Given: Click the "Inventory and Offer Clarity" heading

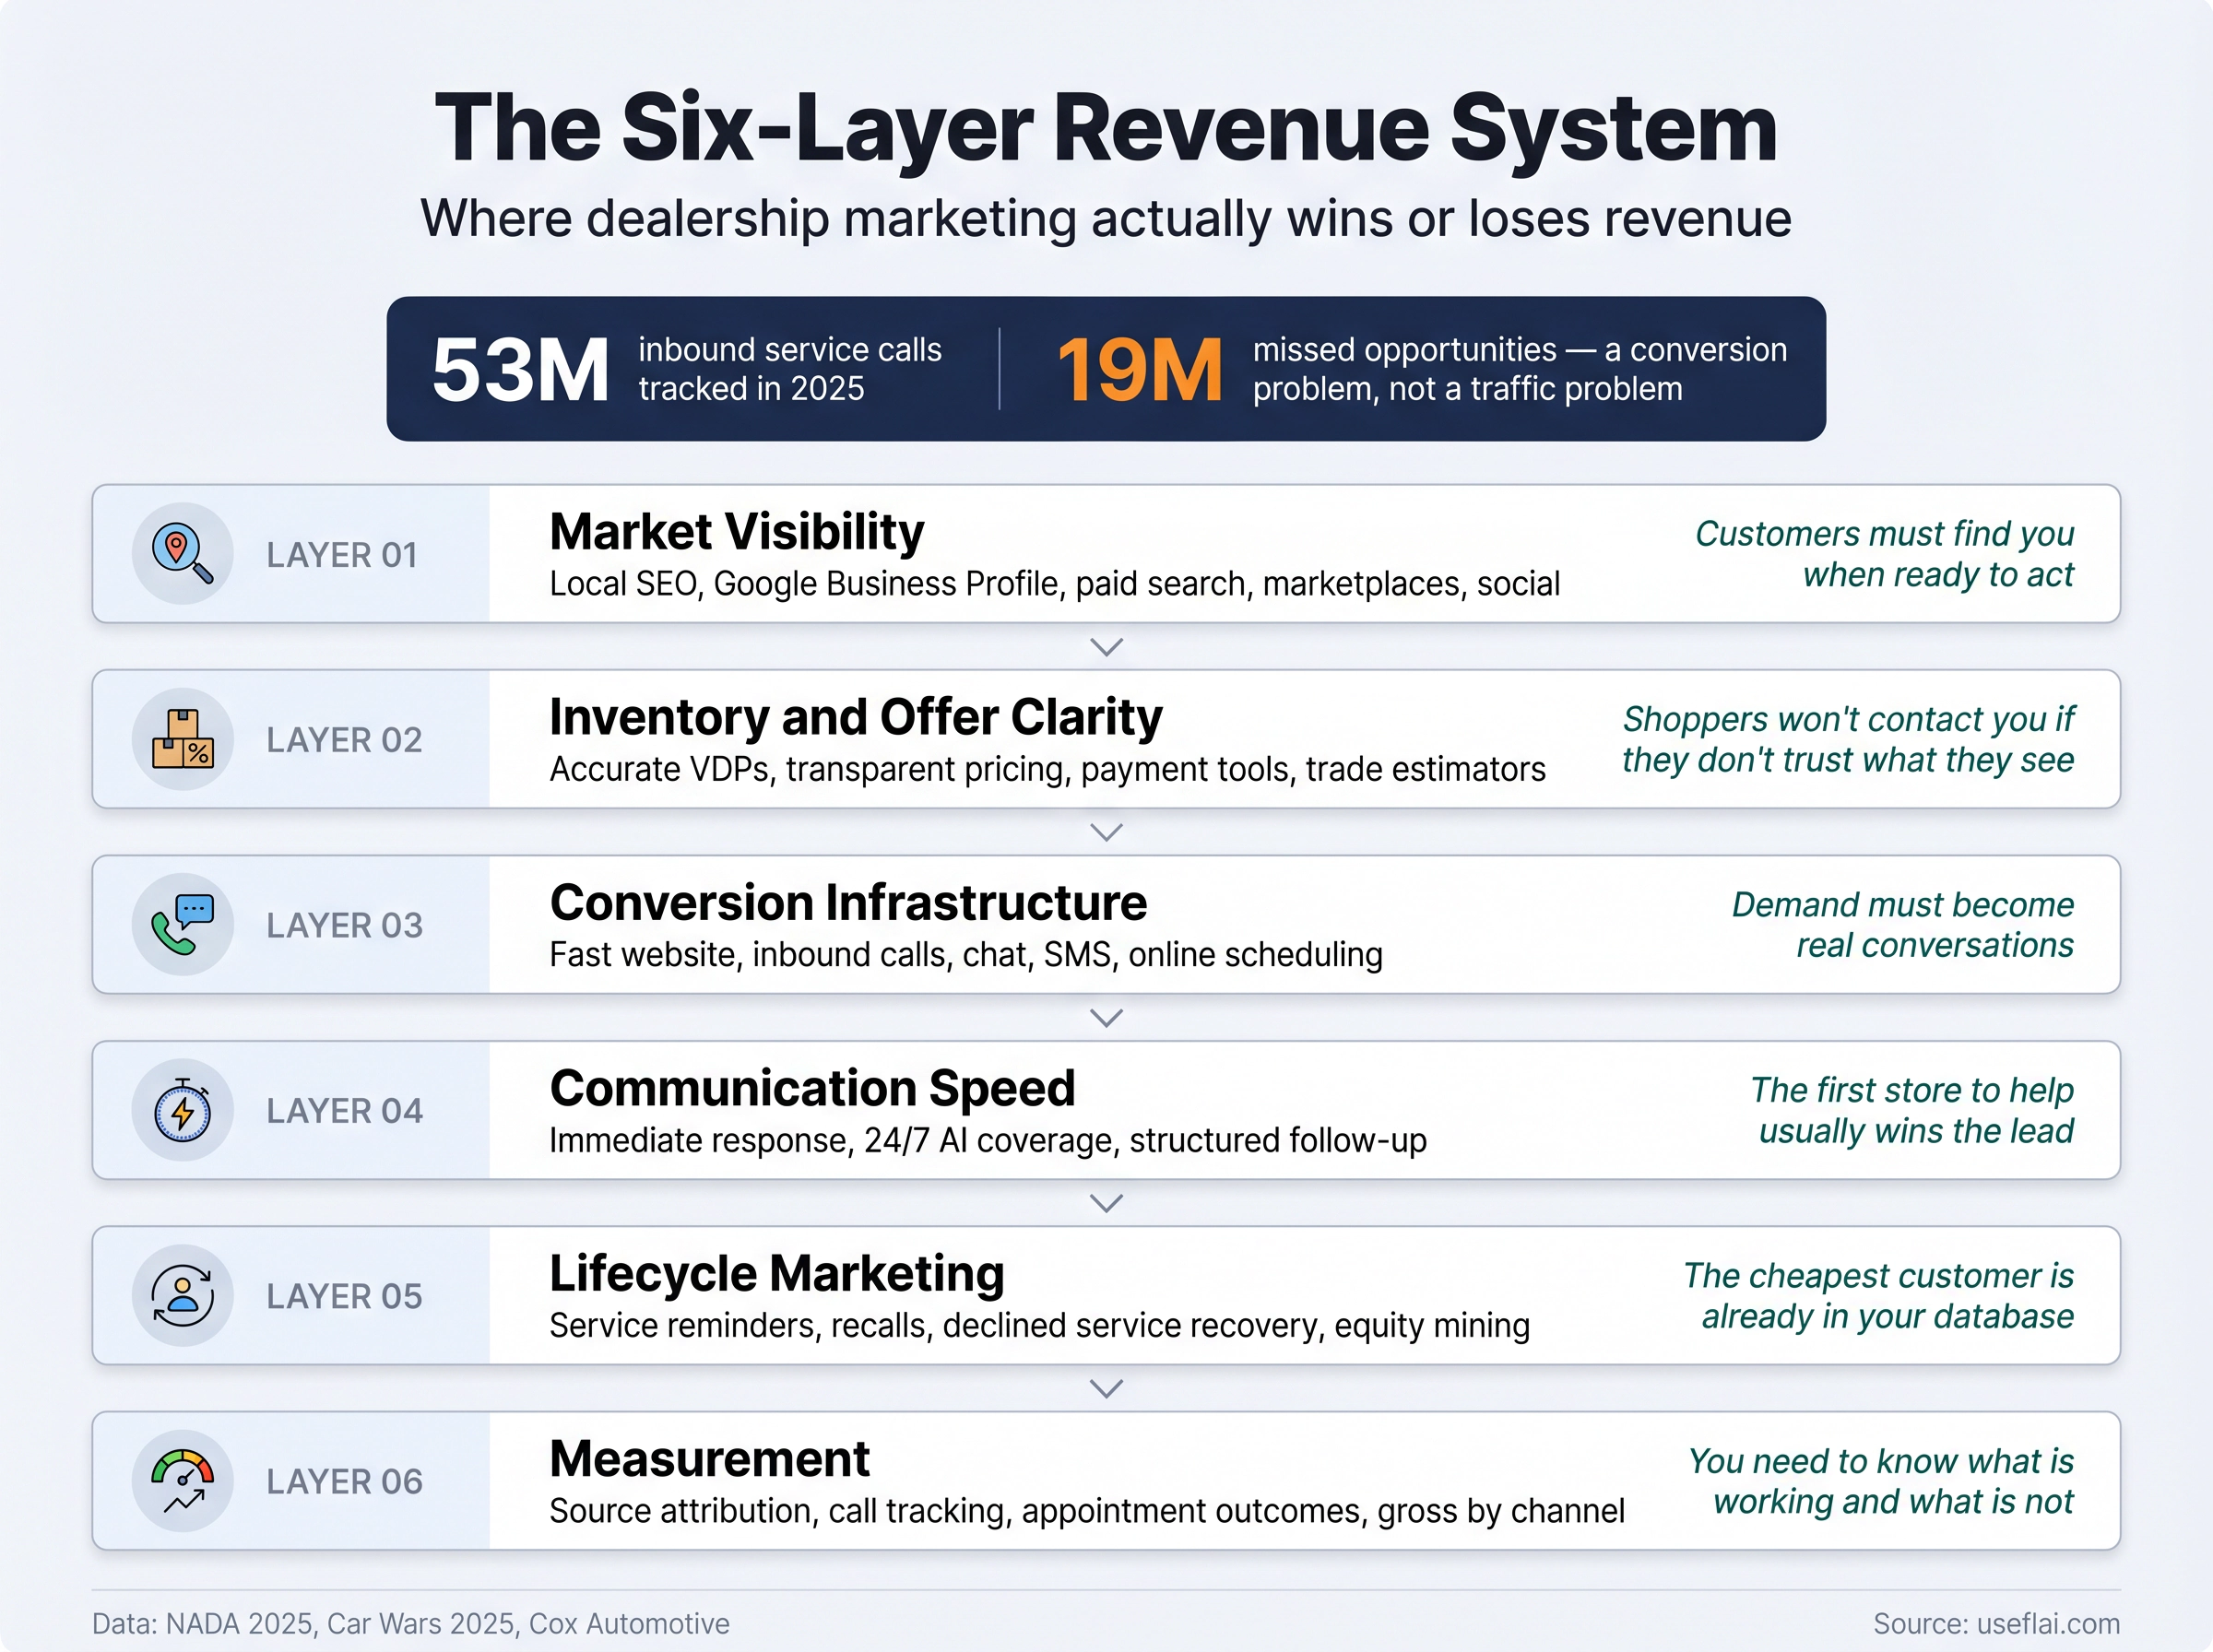Looking at the screenshot, I should pos(856,717).
